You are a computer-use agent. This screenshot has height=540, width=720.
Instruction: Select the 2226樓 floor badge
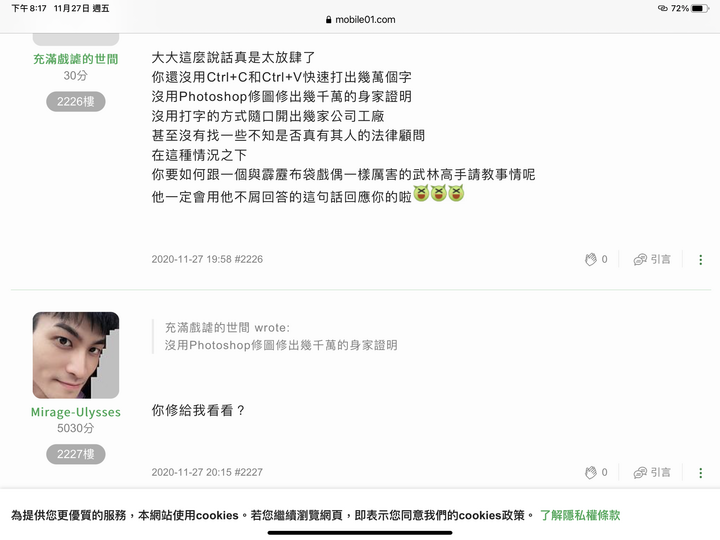point(76,101)
